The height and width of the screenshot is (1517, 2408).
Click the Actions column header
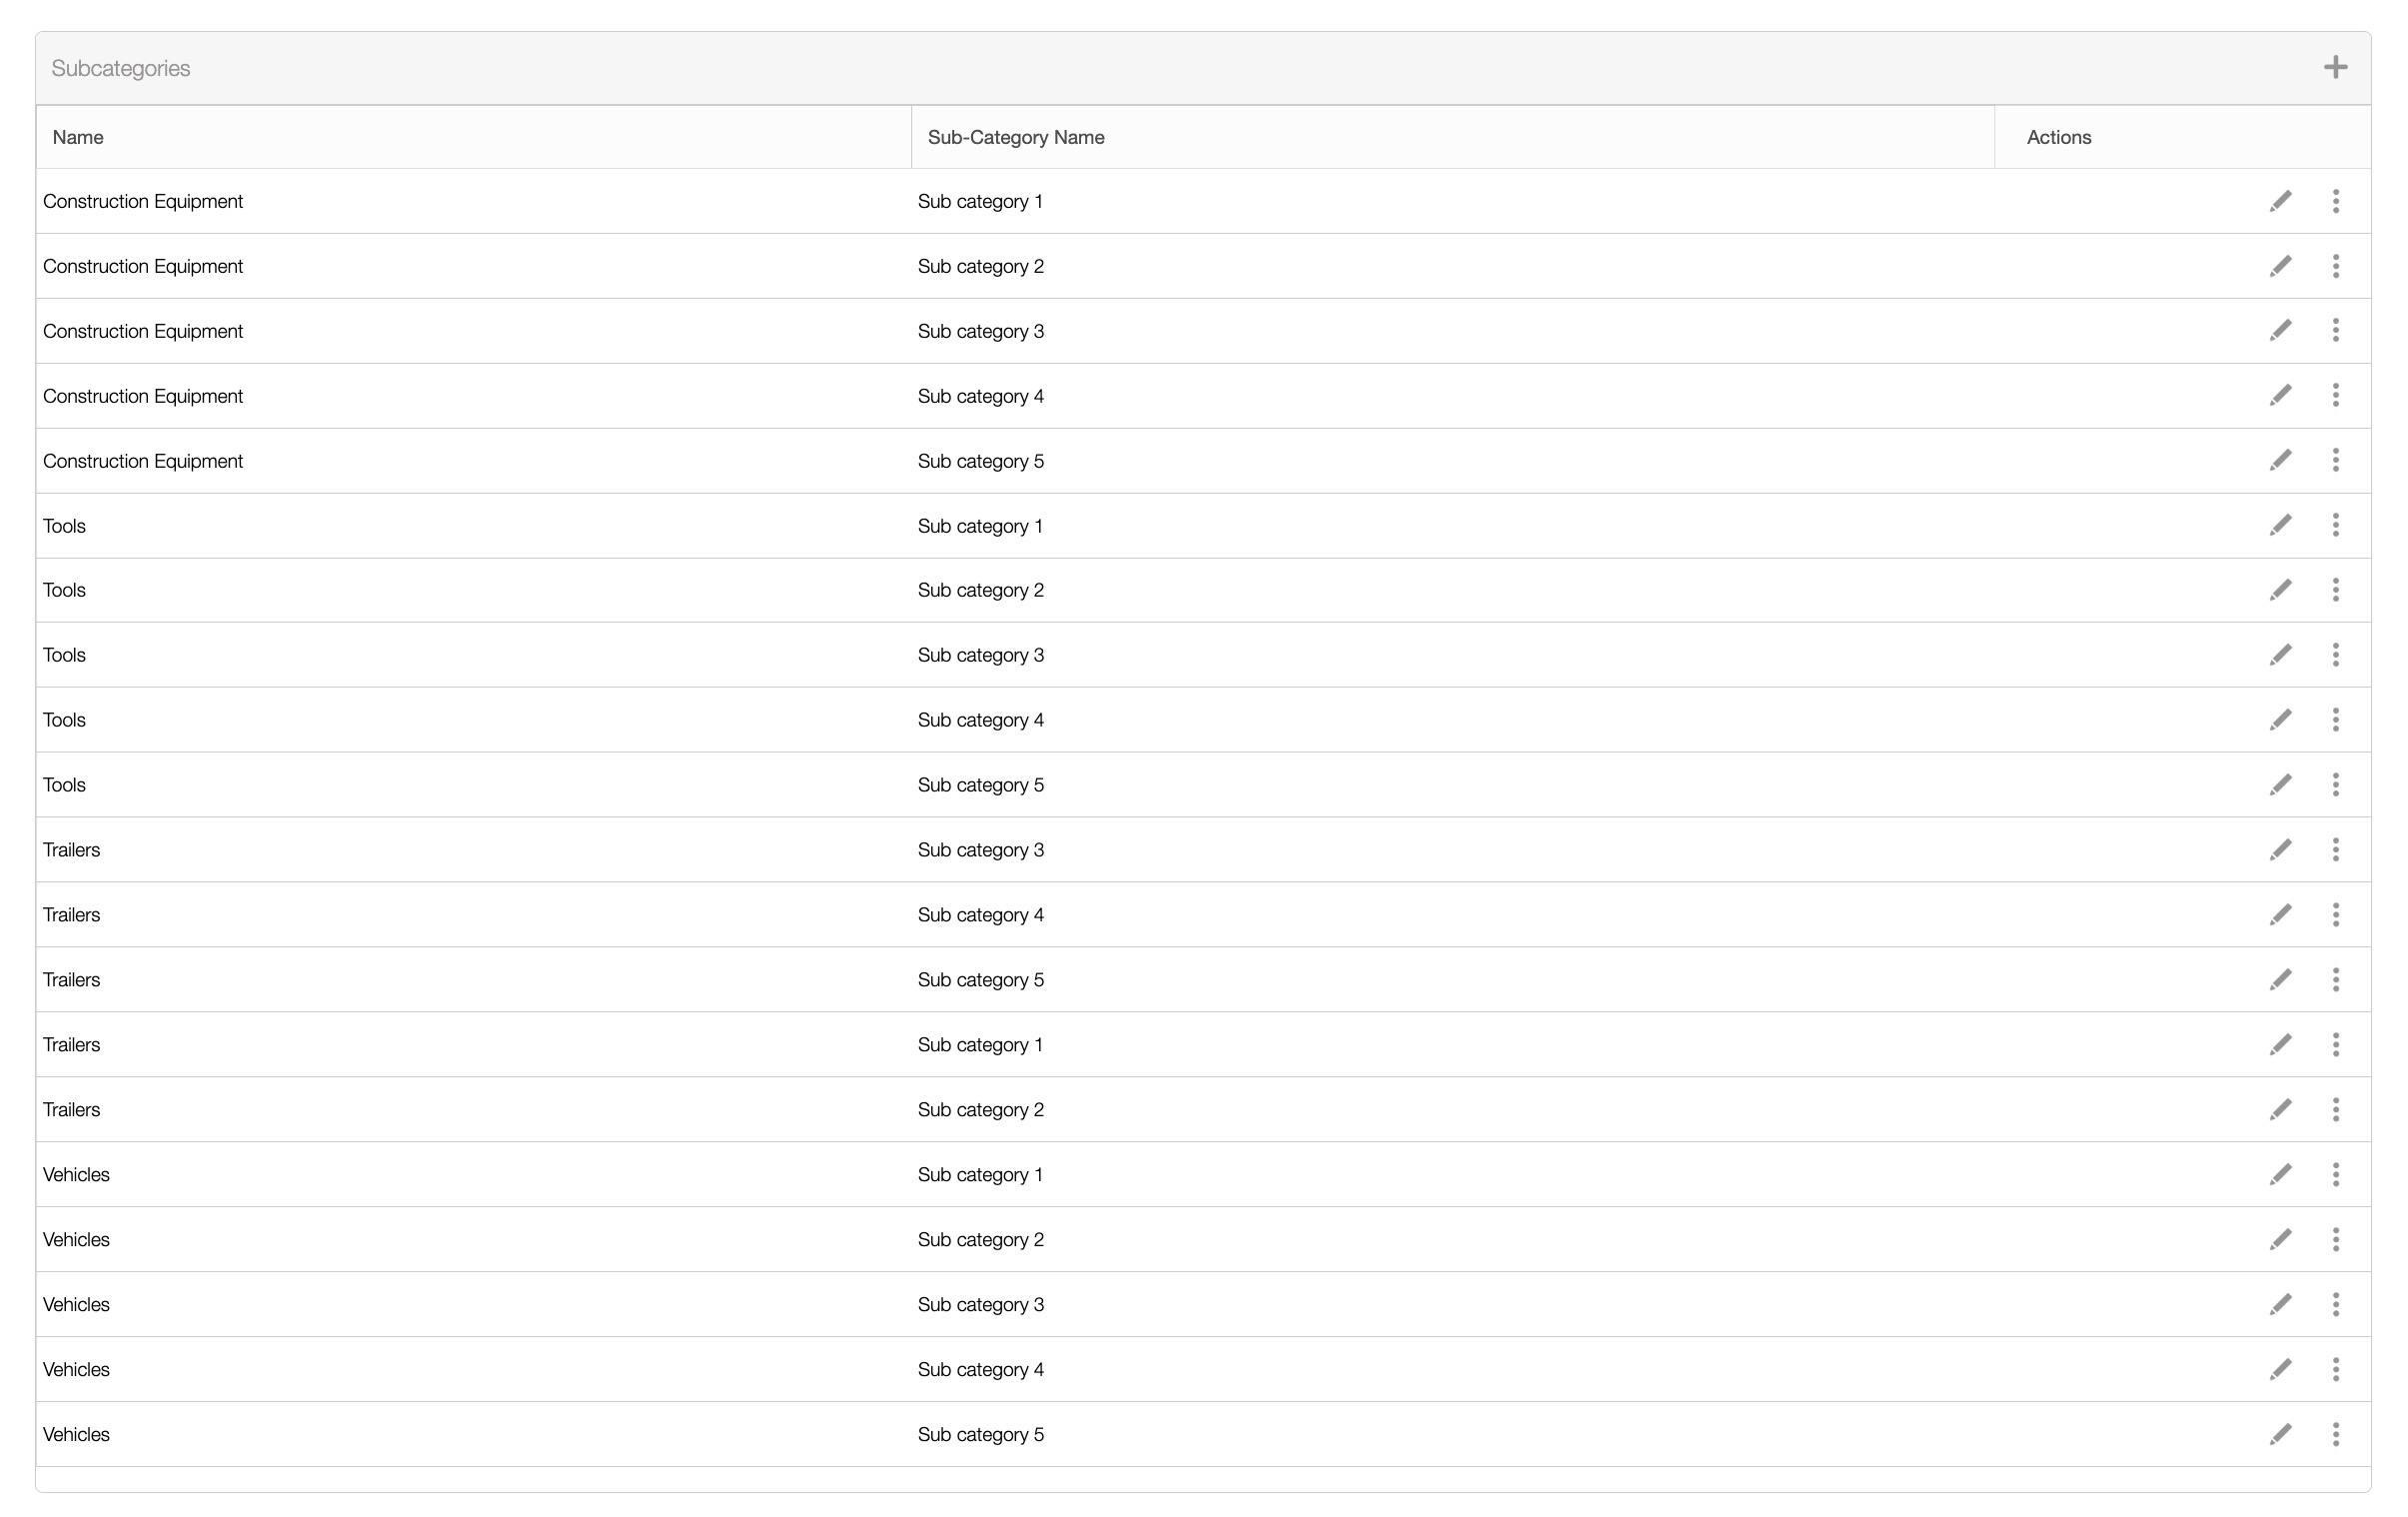pyautogui.click(x=2058, y=138)
